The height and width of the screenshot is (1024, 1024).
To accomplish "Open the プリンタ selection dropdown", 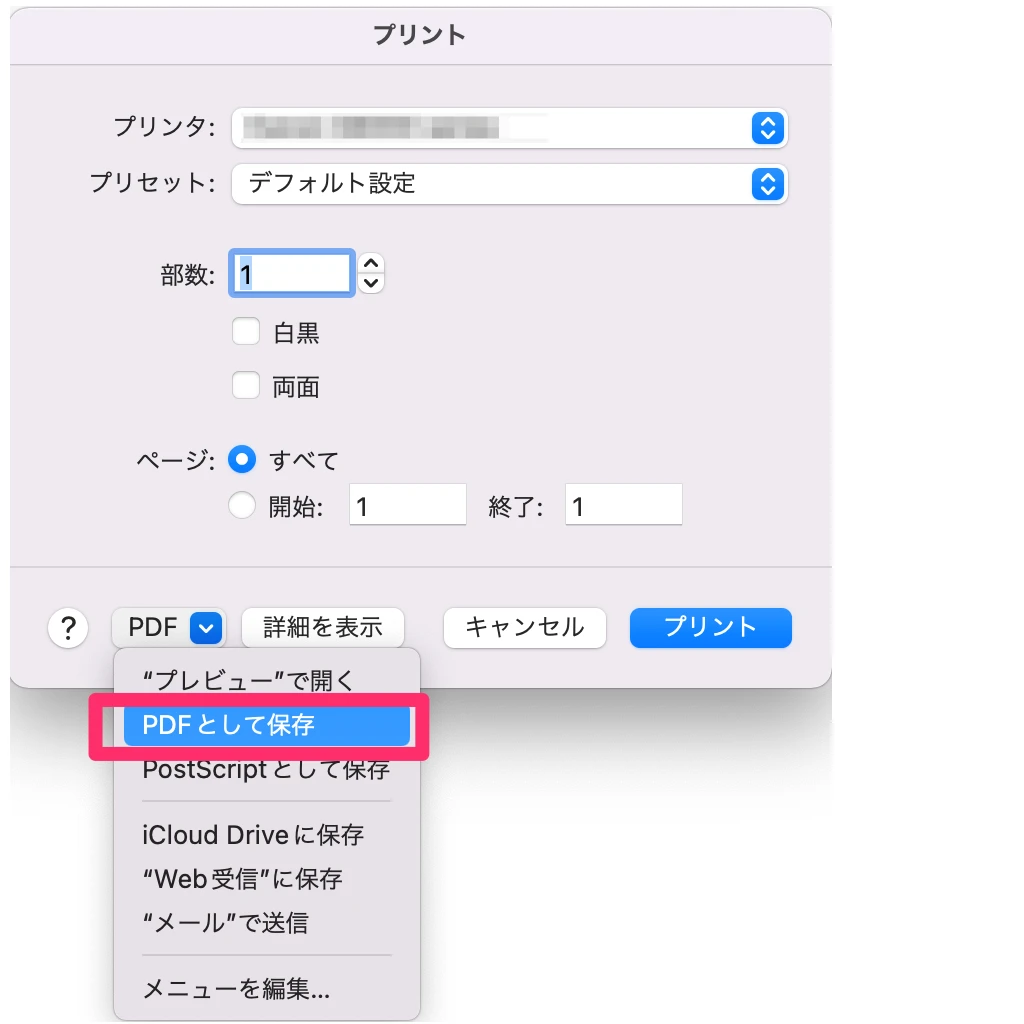I will [509, 128].
